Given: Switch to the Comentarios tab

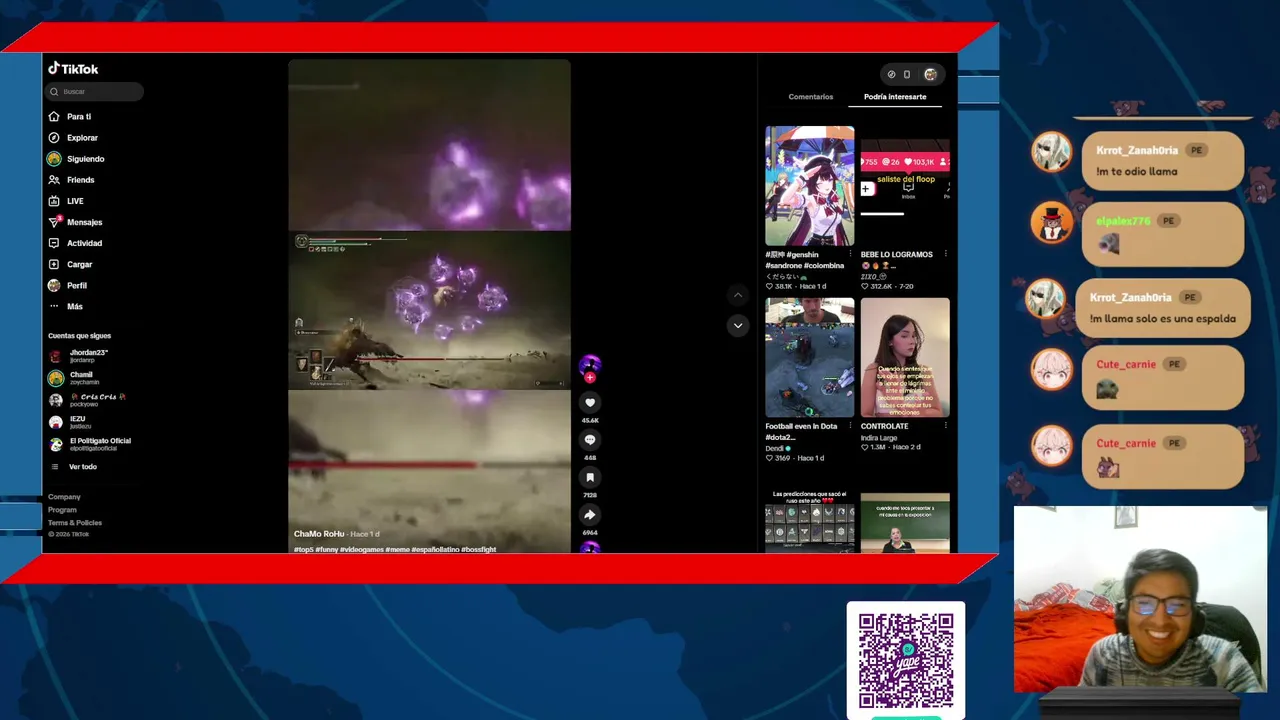Looking at the screenshot, I should [x=811, y=97].
